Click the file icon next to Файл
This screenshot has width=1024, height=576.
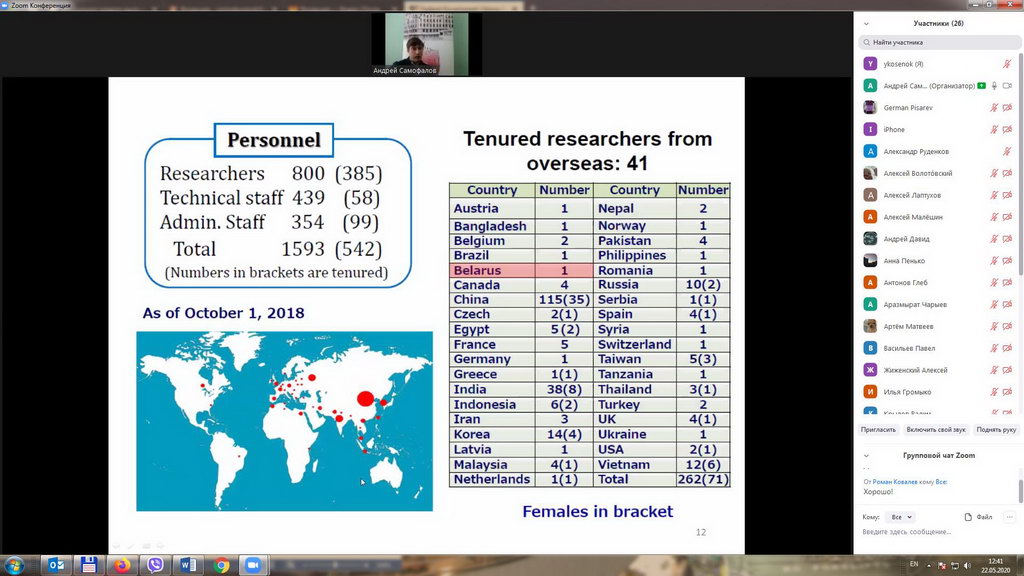[x=968, y=517]
